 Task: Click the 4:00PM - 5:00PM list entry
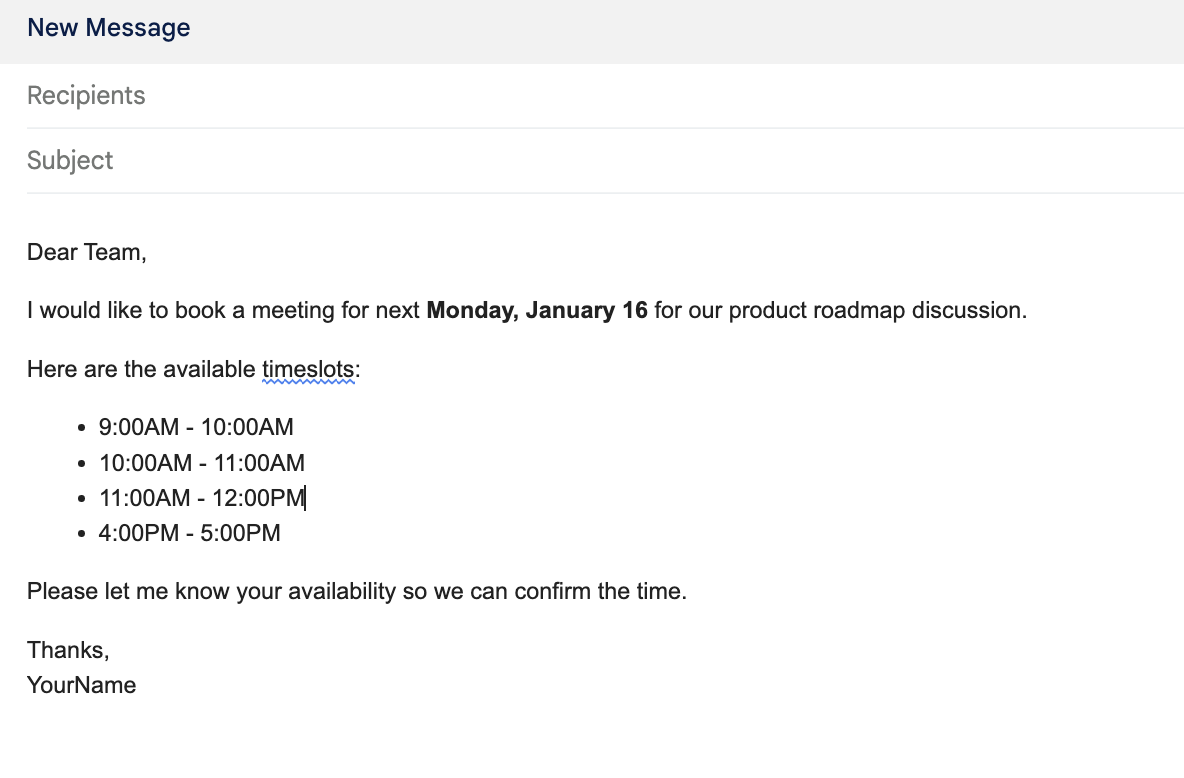pyautogui.click(x=189, y=533)
